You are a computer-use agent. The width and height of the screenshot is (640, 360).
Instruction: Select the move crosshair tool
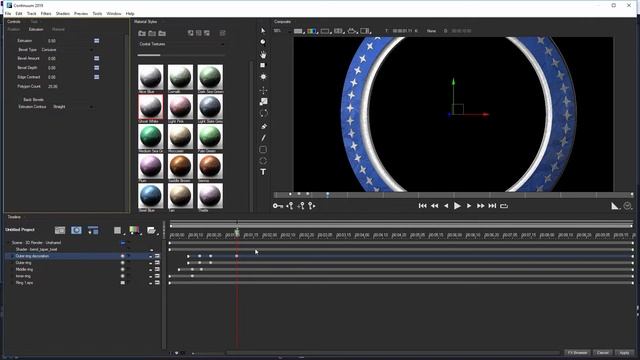click(263, 90)
